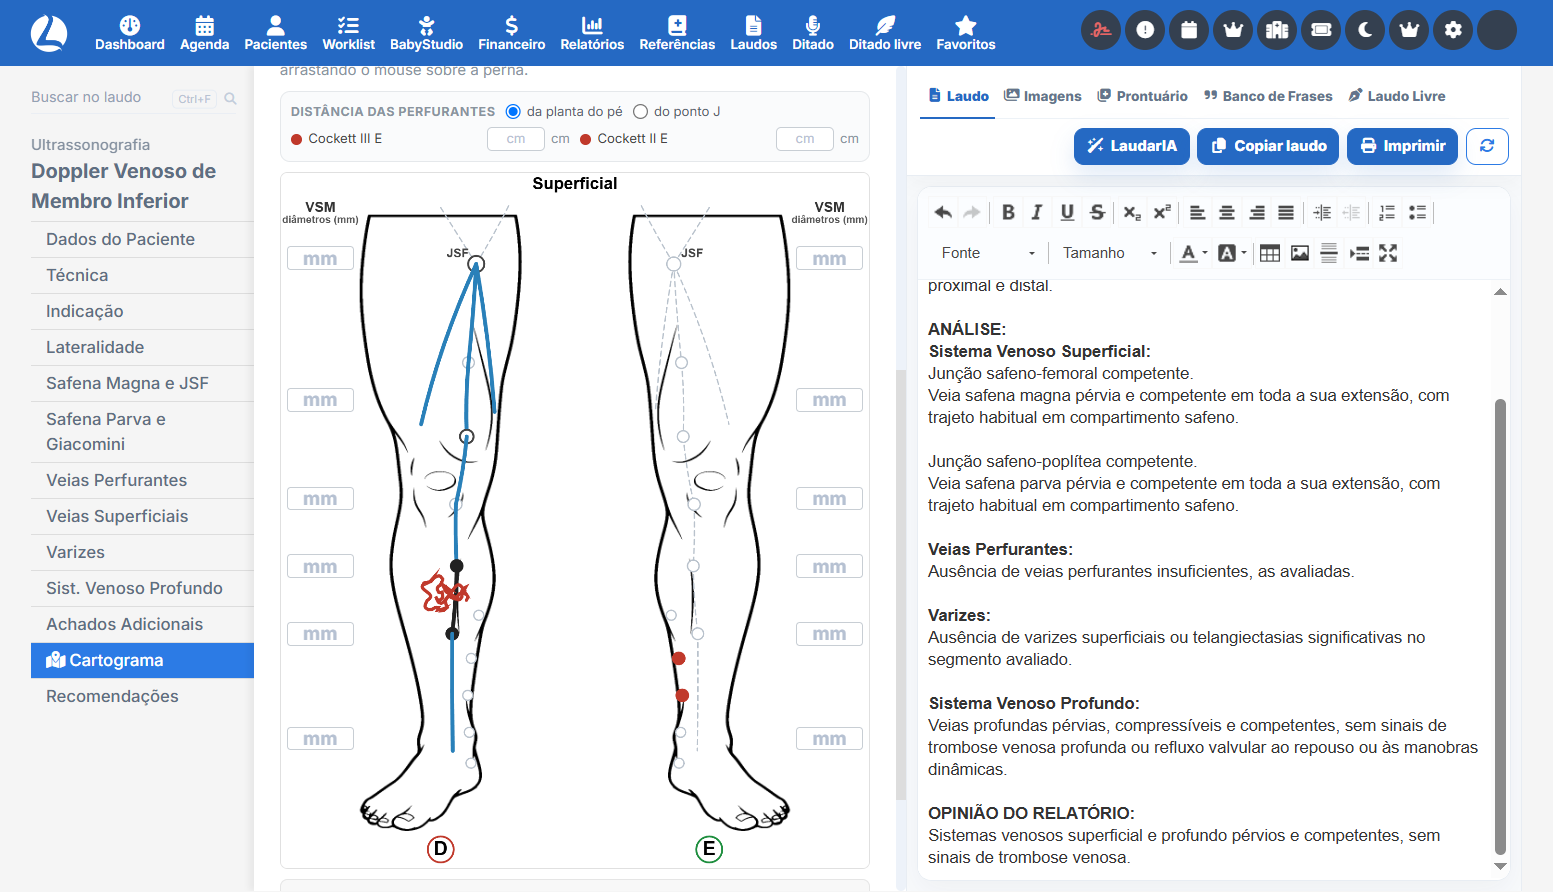The image size is (1553, 892).
Task: Open the Financeiro section
Action: (x=511, y=33)
